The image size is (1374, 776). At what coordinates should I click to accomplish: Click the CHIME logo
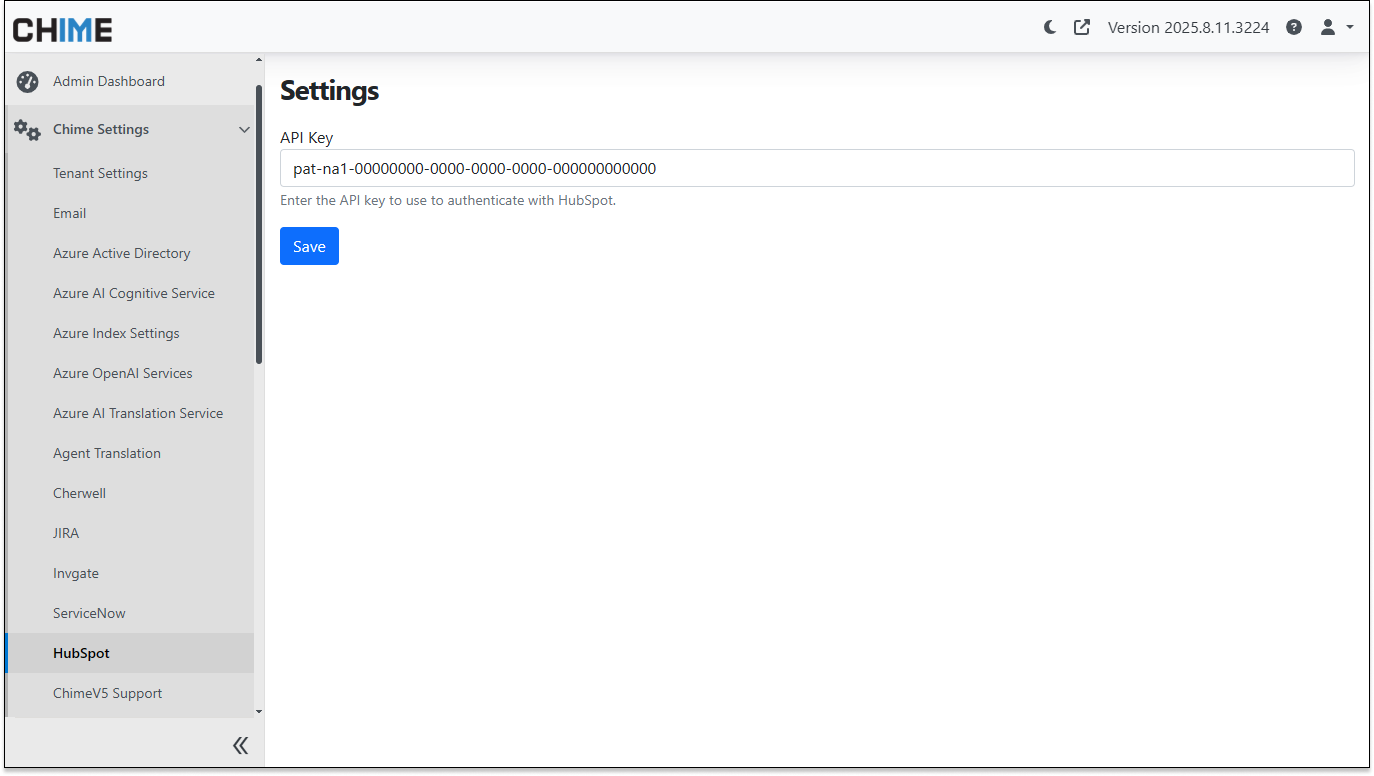tap(62, 30)
